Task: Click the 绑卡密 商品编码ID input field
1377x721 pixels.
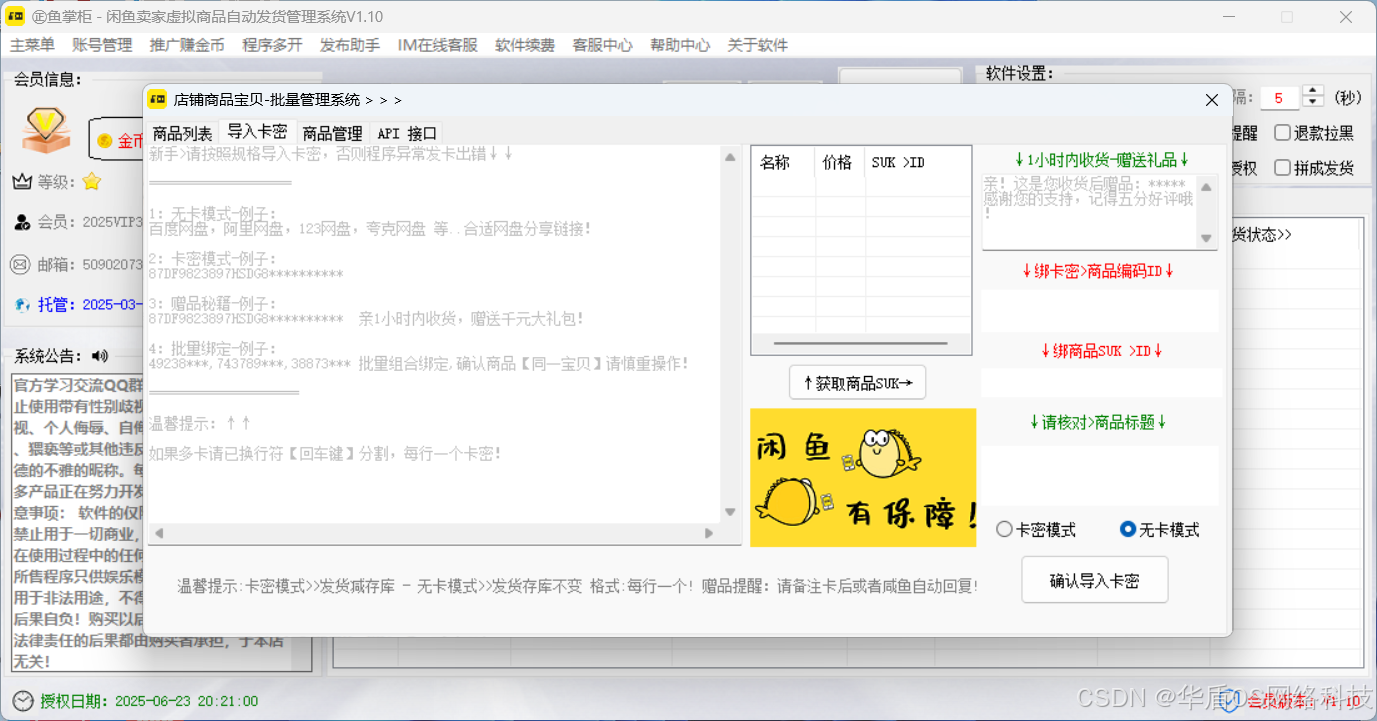Action: pos(1100,310)
